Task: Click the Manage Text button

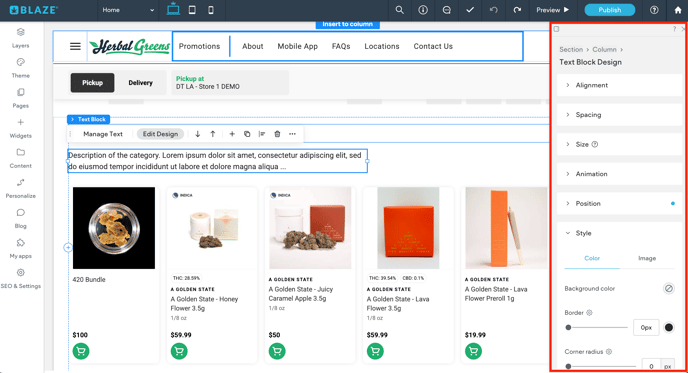Action: click(103, 134)
